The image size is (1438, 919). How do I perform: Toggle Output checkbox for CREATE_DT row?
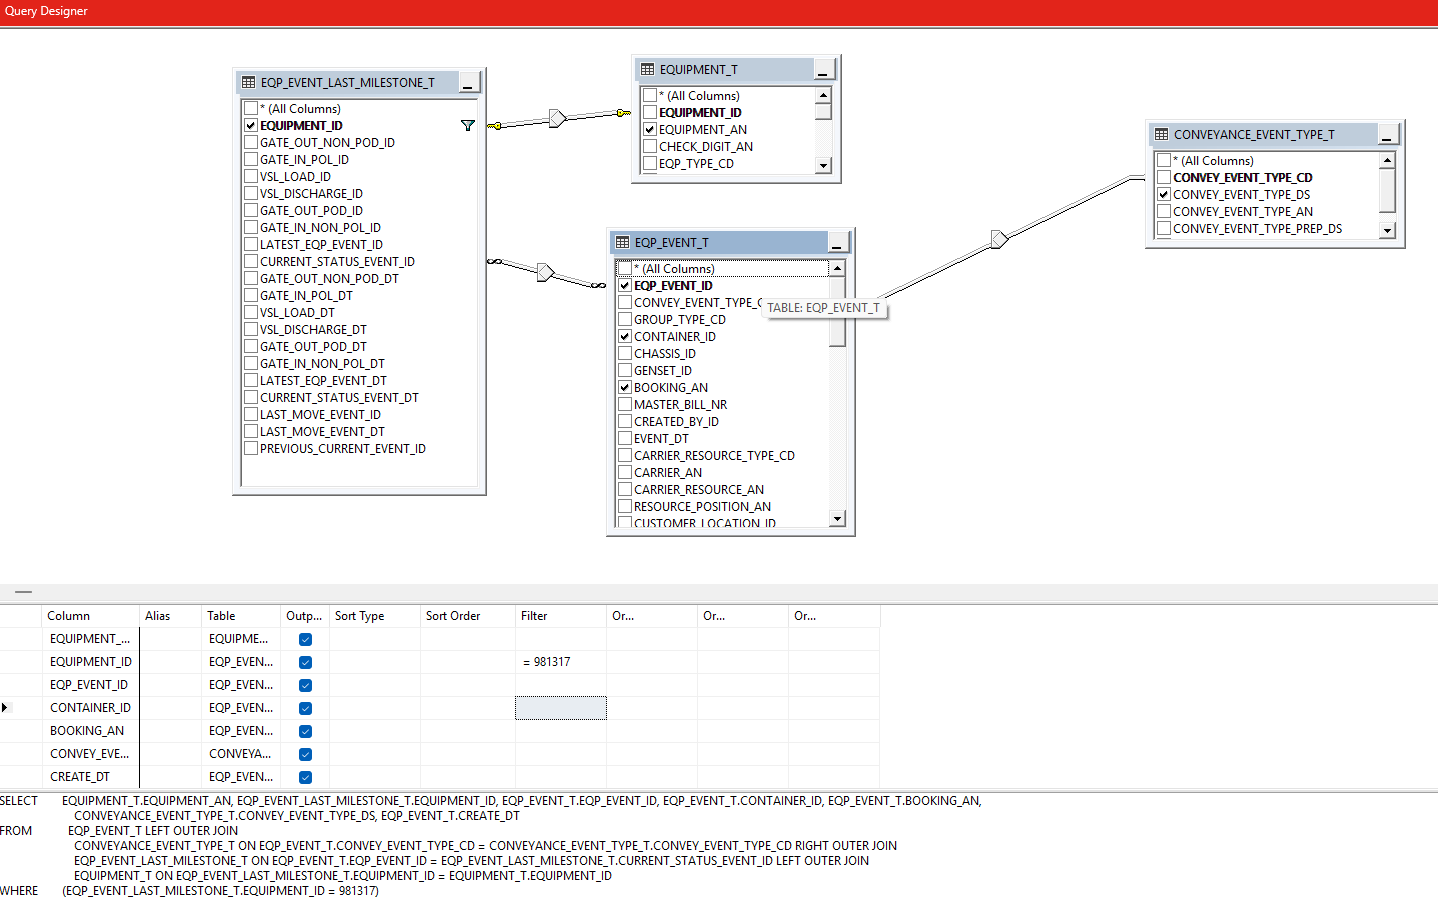pyautogui.click(x=305, y=777)
